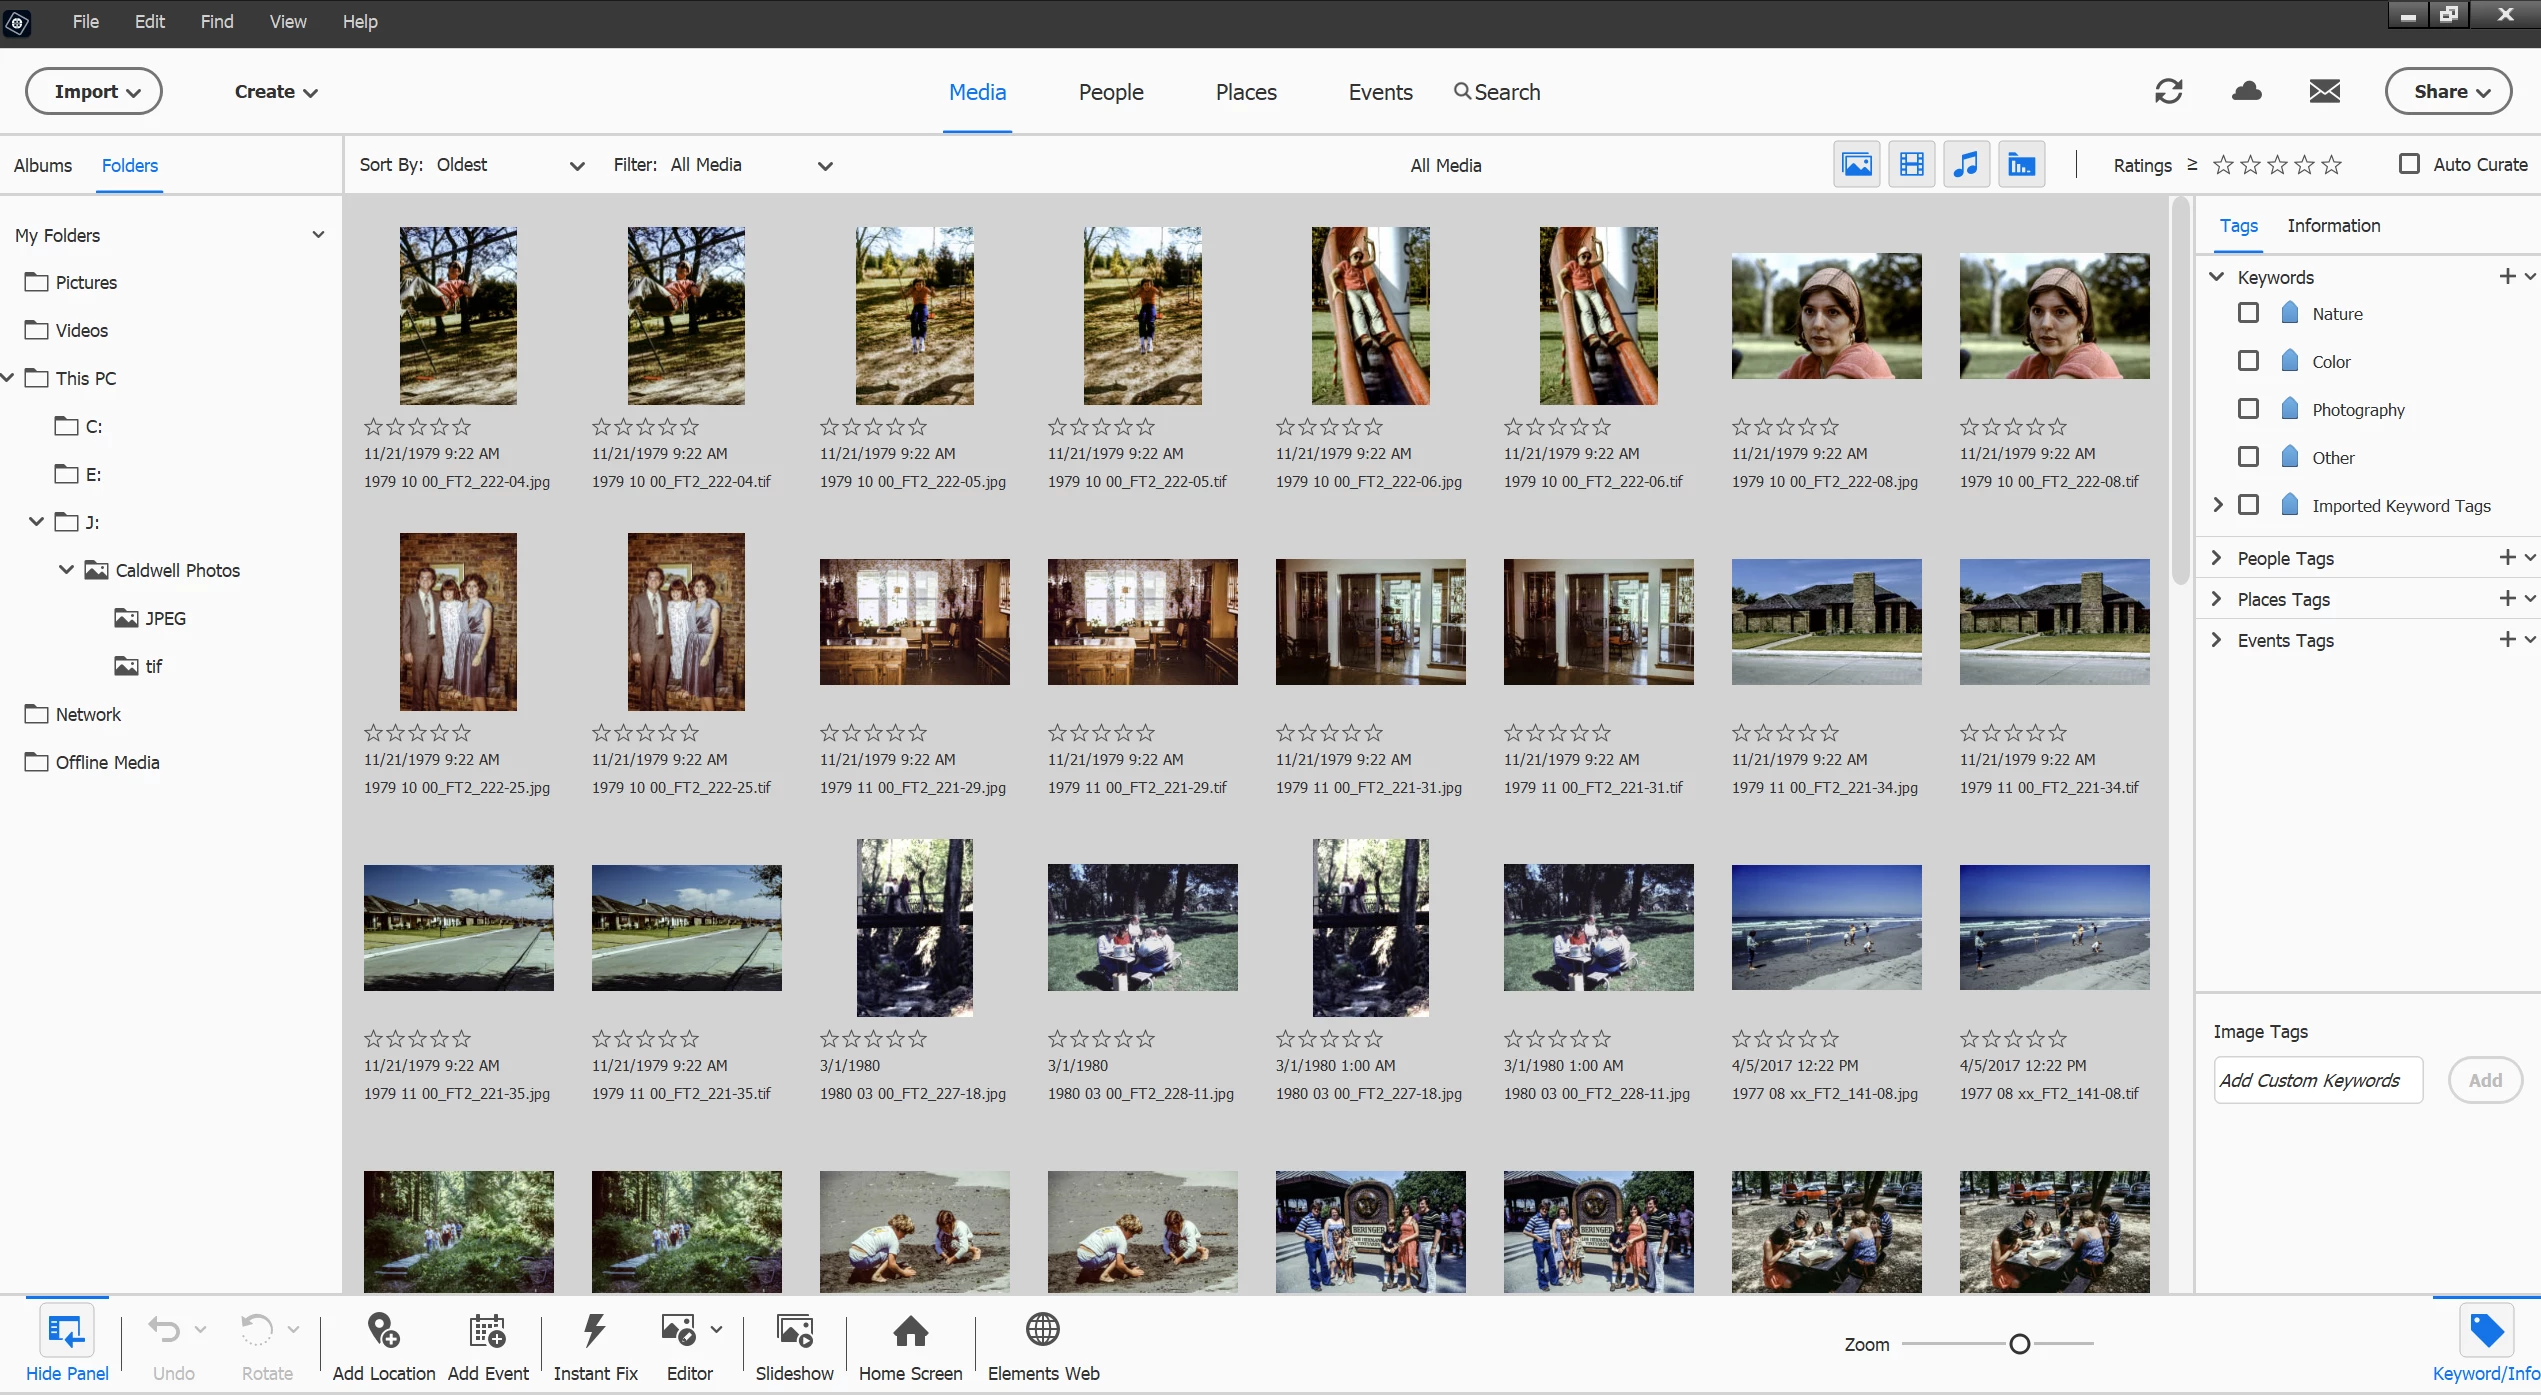Click the Zoom slider handle
This screenshot has height=1395, width=2541.
[2019, 1344]
